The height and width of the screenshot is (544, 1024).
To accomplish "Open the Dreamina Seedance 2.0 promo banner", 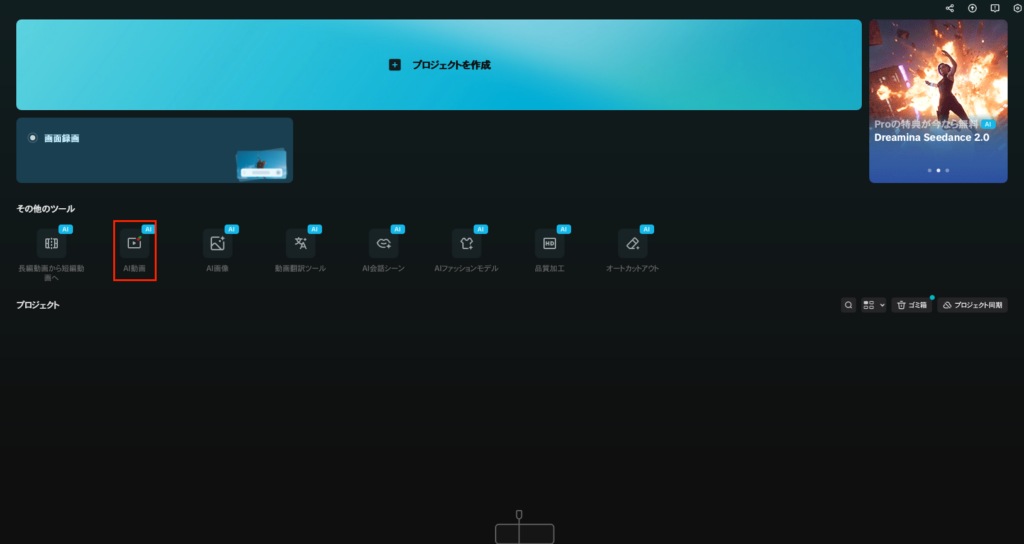I will point(938,100).
